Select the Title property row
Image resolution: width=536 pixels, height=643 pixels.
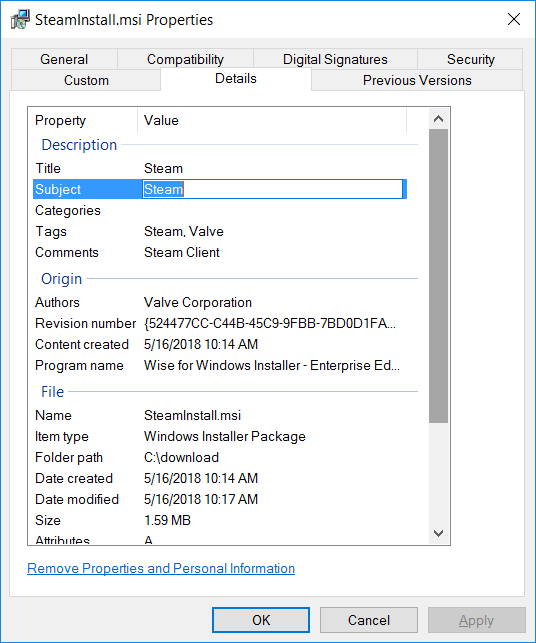pos(220,169)
